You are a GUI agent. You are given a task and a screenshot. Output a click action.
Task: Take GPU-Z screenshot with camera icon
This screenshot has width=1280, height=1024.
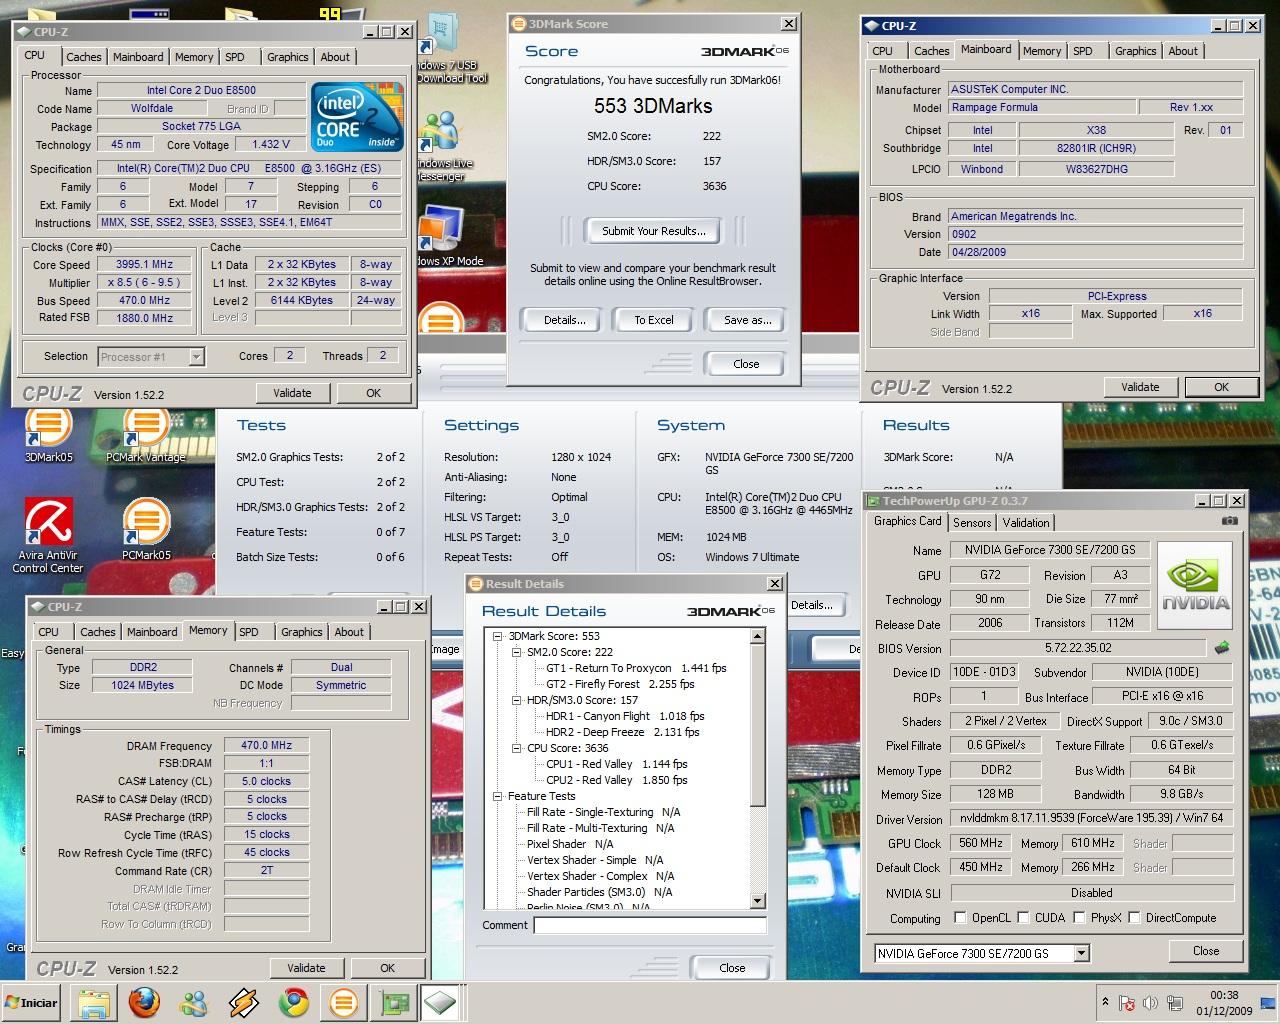(1230, 521)
